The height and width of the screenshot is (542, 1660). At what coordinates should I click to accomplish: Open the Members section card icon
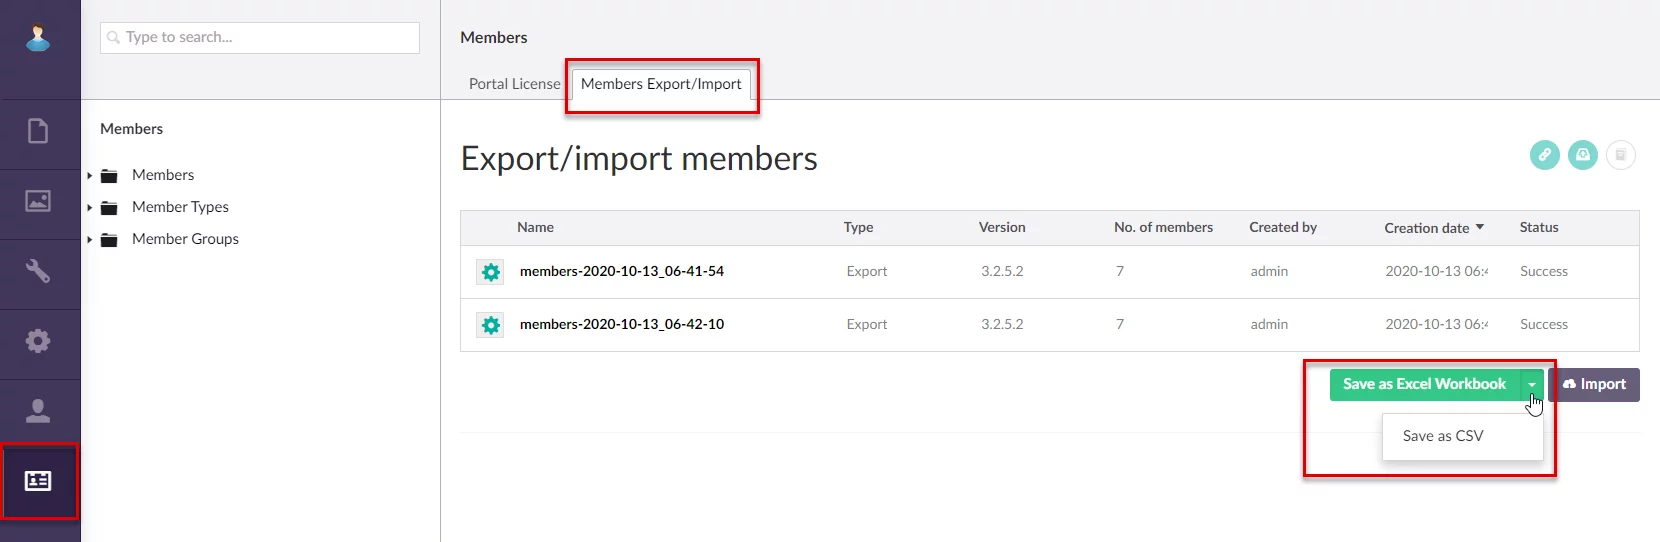pyautogui.click(x=38, y=481)
